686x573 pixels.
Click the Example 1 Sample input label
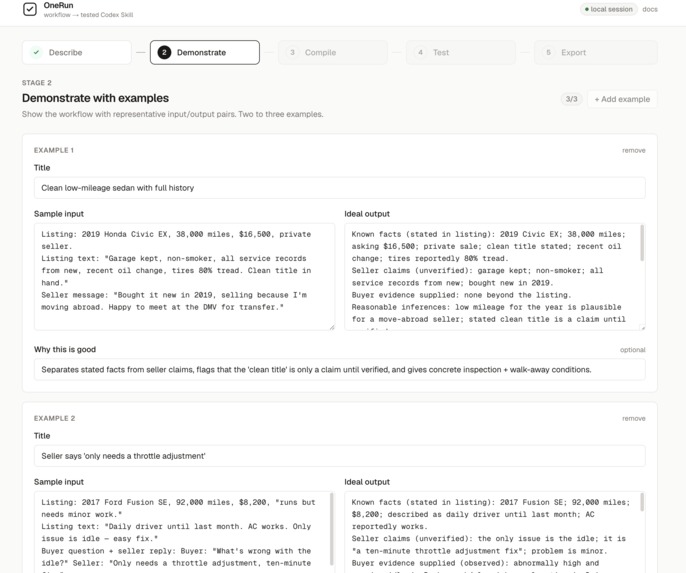click(59, 214)
